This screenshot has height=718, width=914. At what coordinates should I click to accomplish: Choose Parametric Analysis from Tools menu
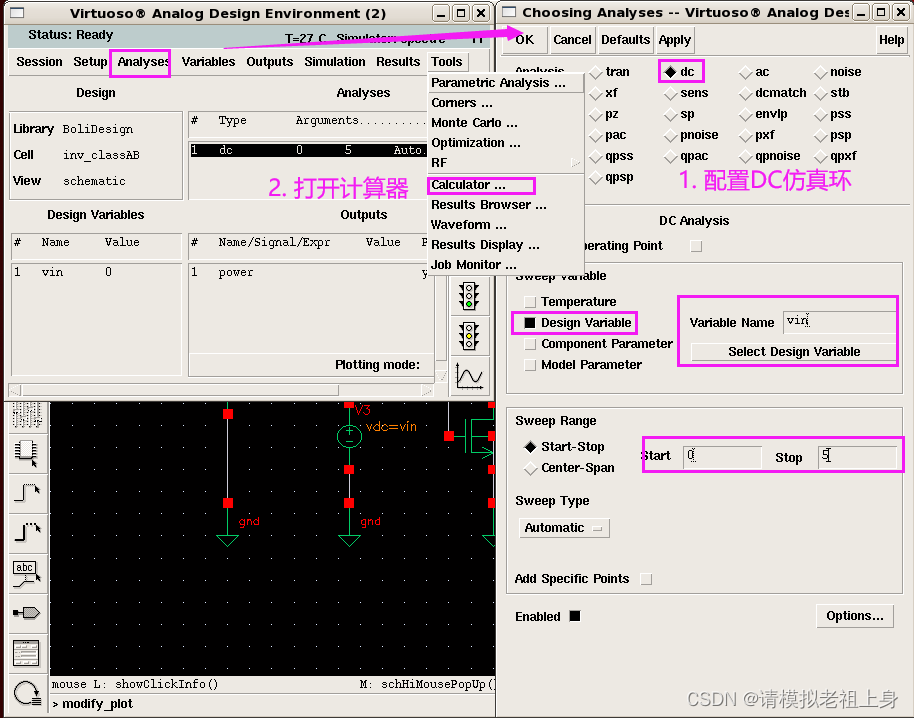point(505,83)
